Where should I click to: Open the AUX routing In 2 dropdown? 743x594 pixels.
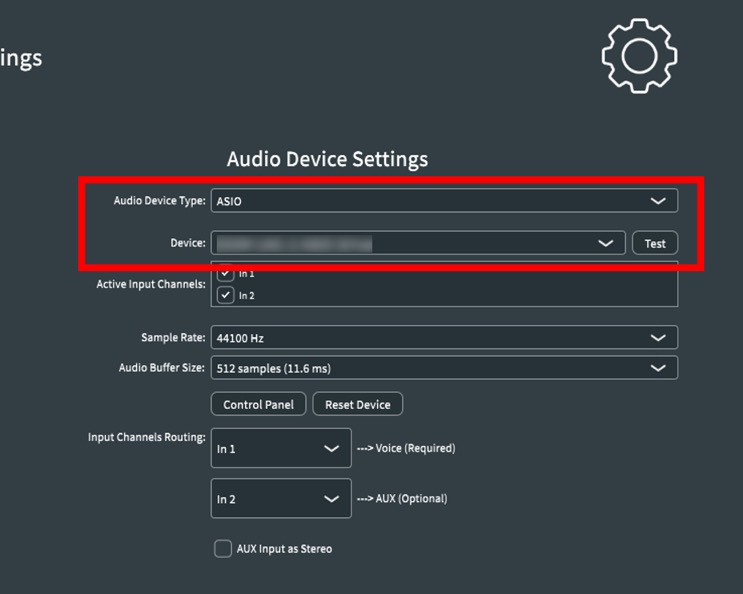tap(281, 499)
